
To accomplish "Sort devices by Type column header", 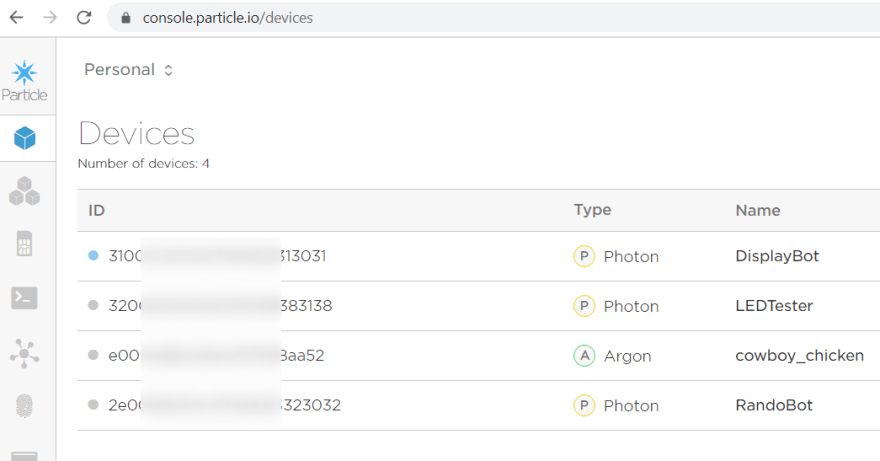I will tap(592, 210).
